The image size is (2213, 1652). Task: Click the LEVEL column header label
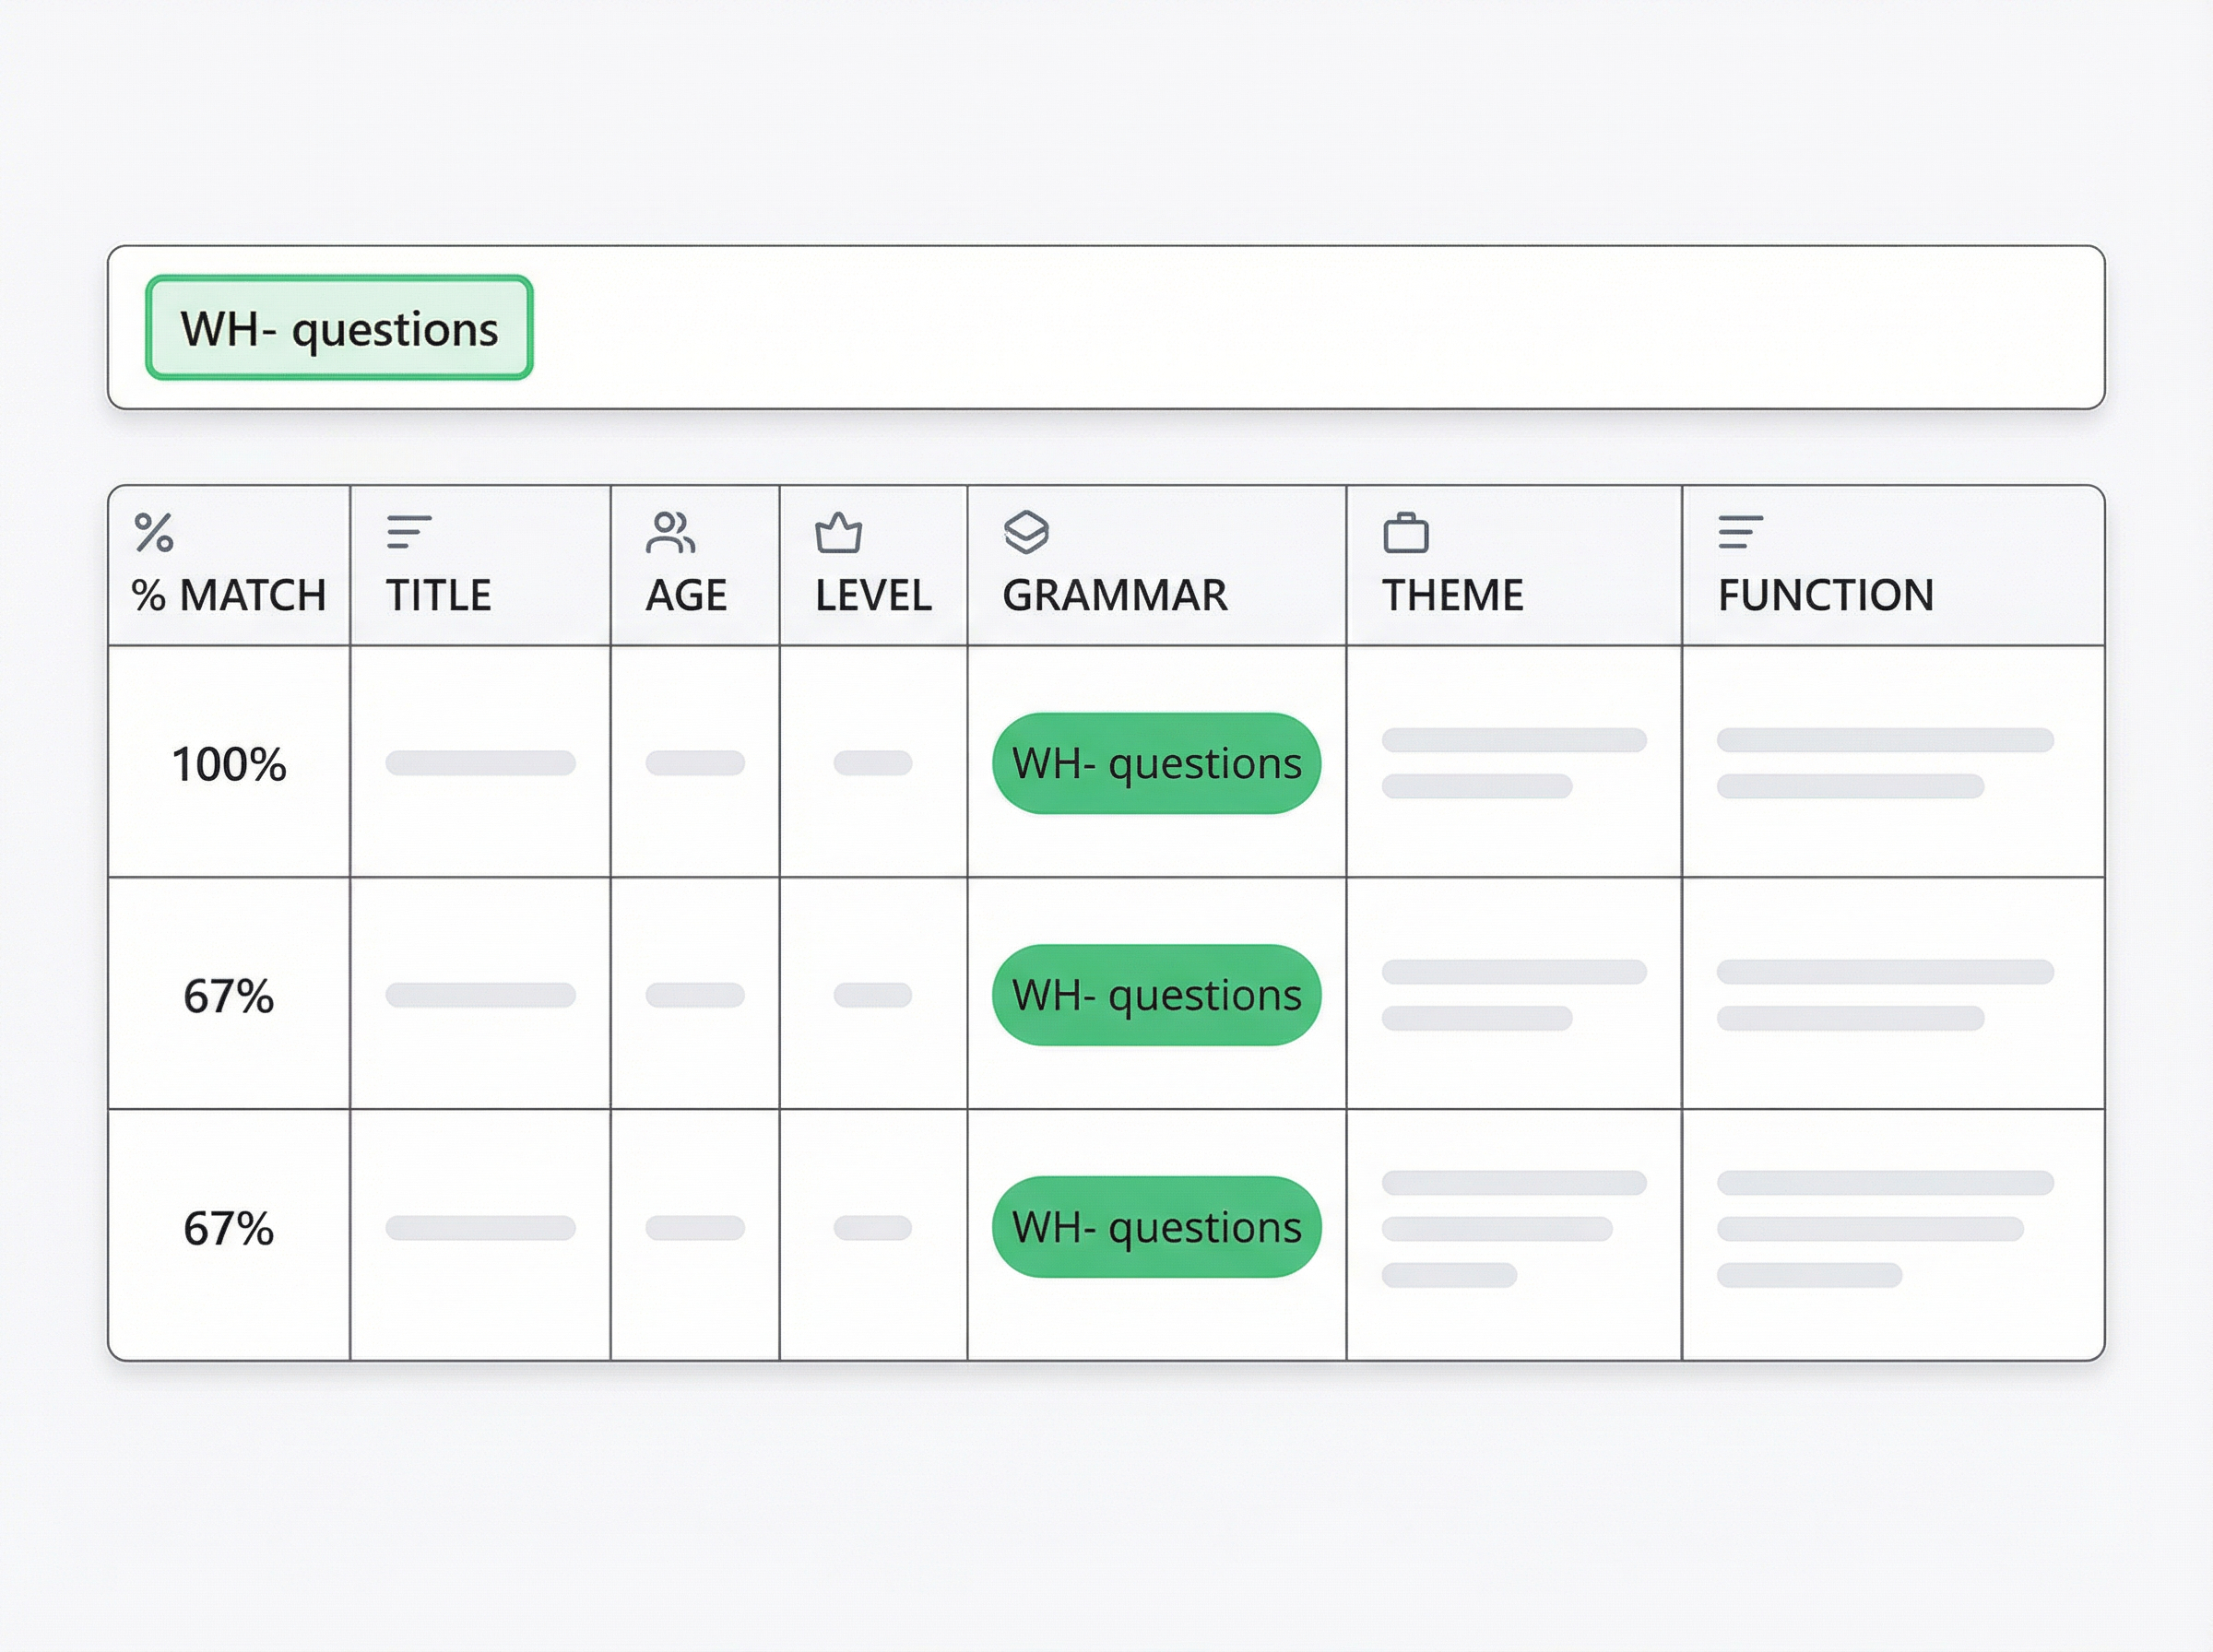pyautogui.click(x=872, y=595)
